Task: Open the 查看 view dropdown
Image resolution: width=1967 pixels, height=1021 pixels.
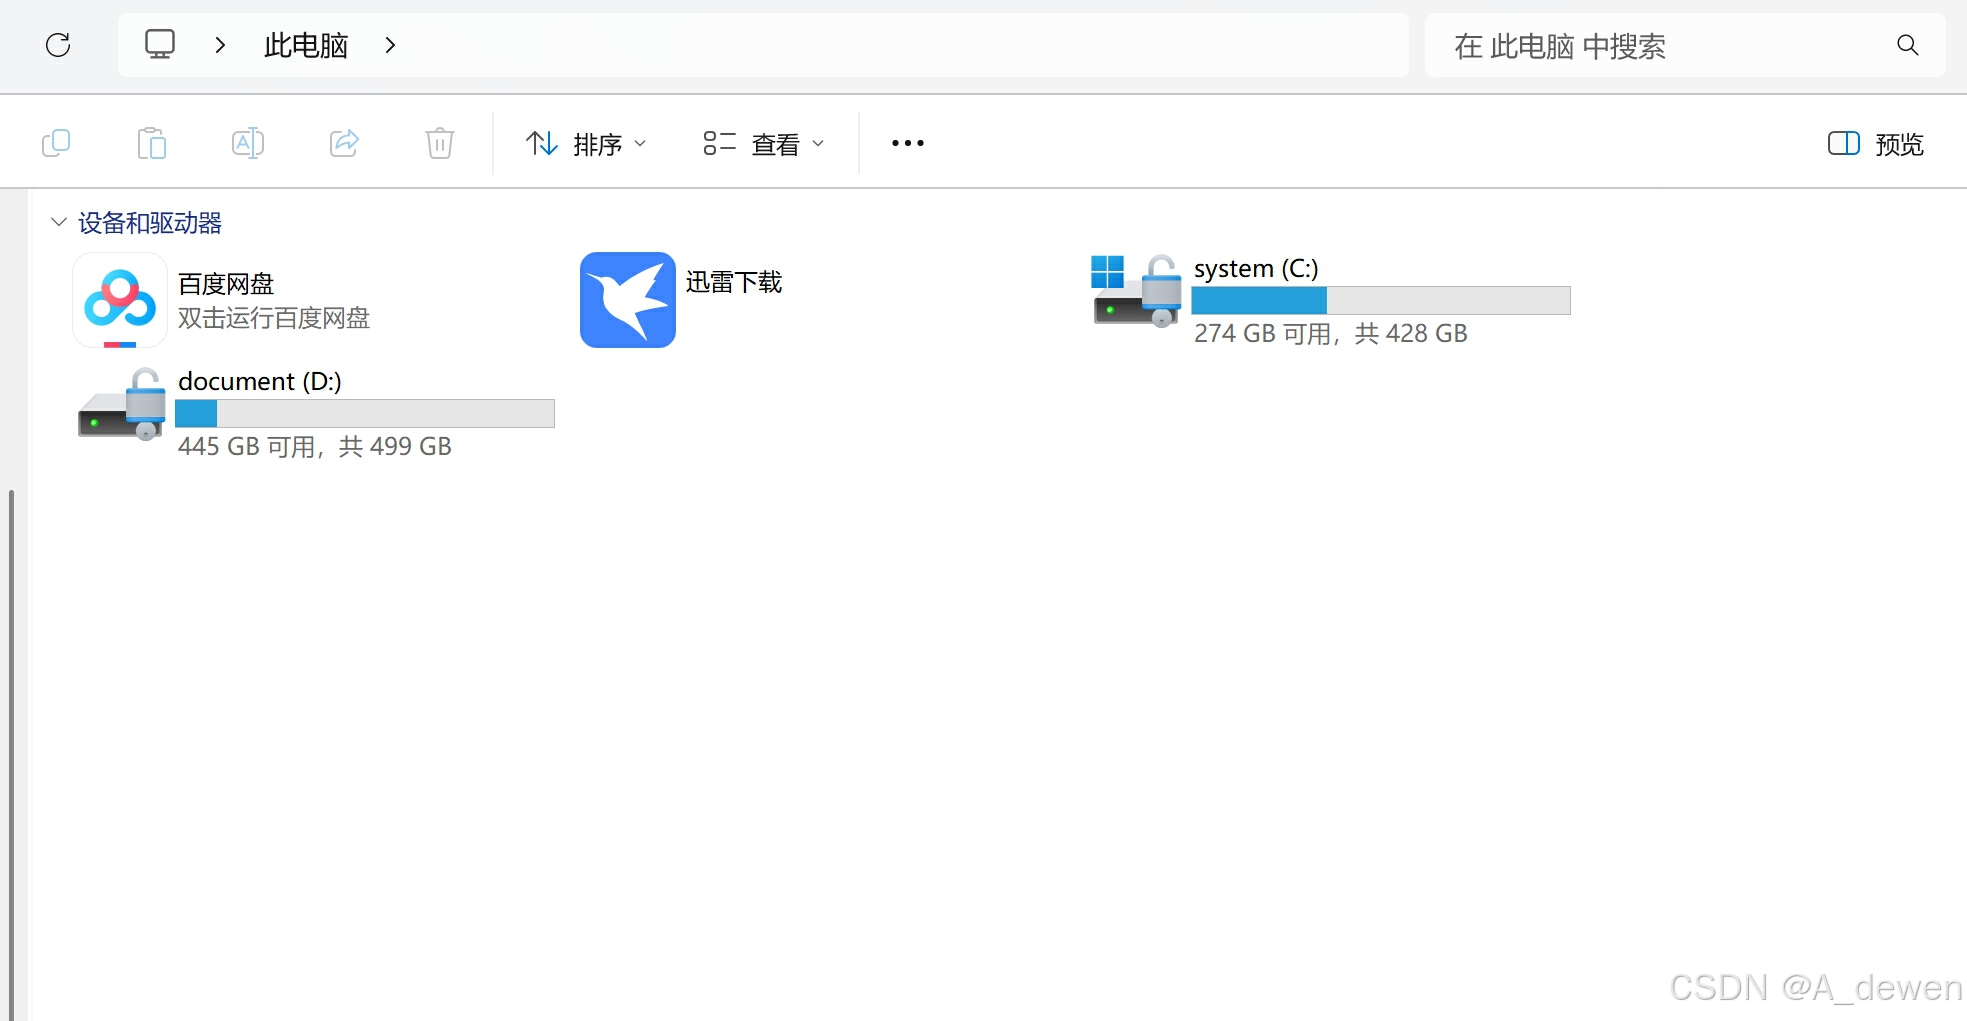Action: pyautogui.click(x=764, y=144)
